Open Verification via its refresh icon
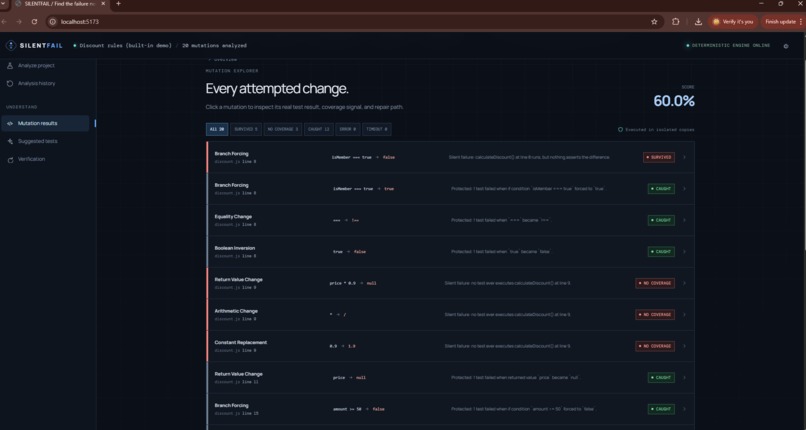Viewport: 806px width, 430px height. click(x=10, y=159)
